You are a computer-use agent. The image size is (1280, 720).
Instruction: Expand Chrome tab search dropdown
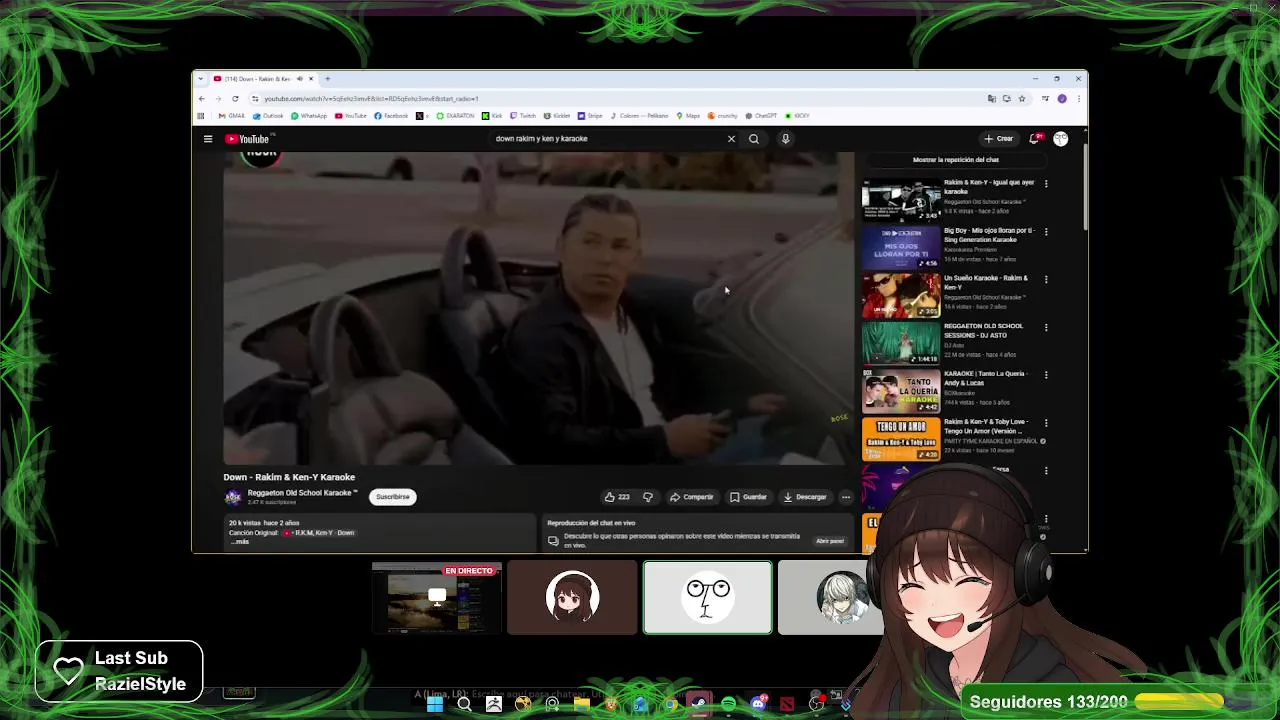[x=201, y=79]
